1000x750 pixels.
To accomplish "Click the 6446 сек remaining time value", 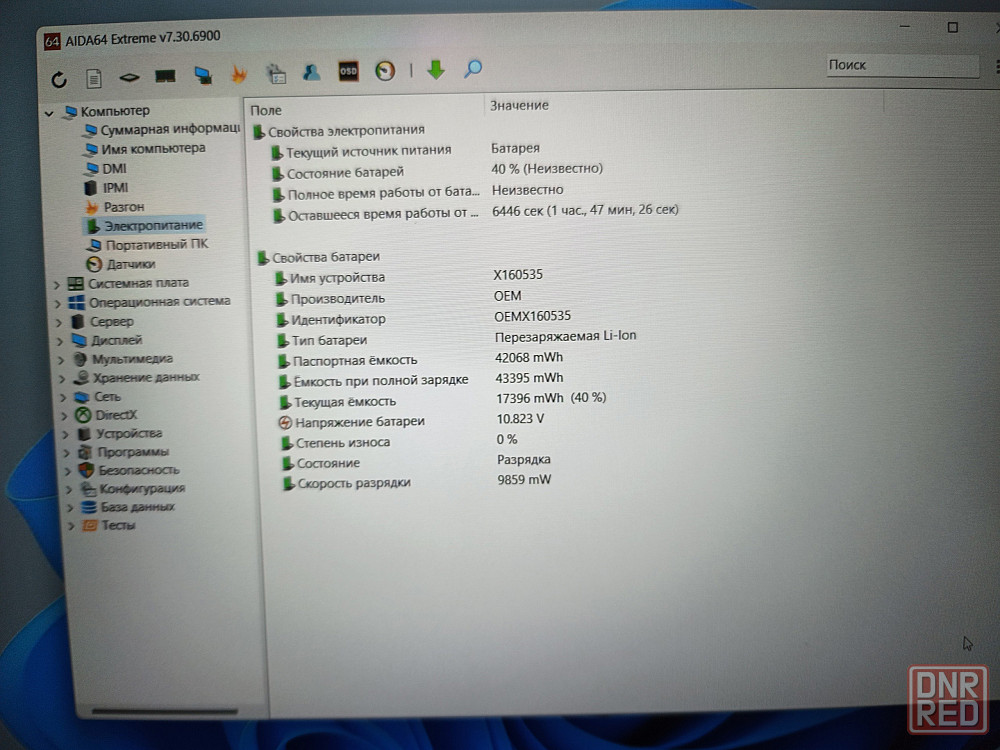I will click(585, 210).
